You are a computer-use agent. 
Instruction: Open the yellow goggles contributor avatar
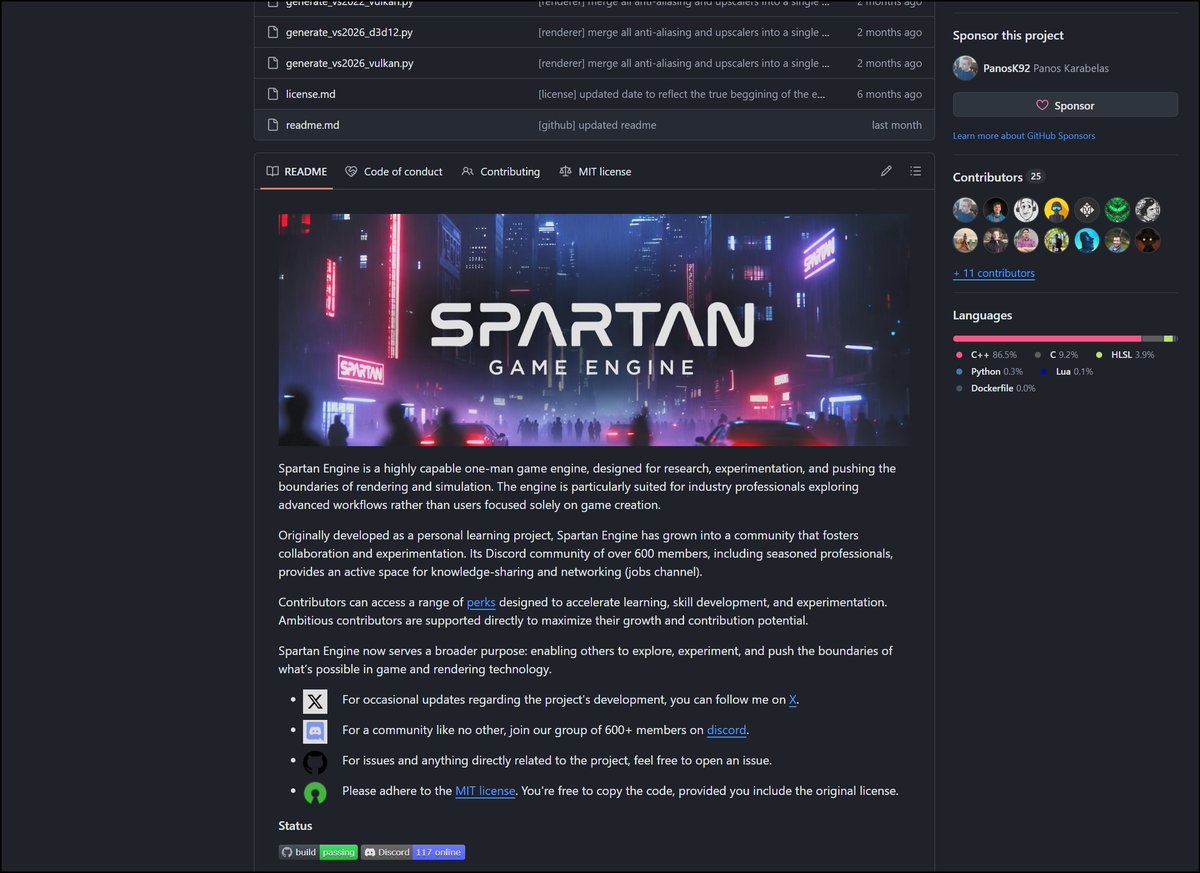coord(1056,209)
